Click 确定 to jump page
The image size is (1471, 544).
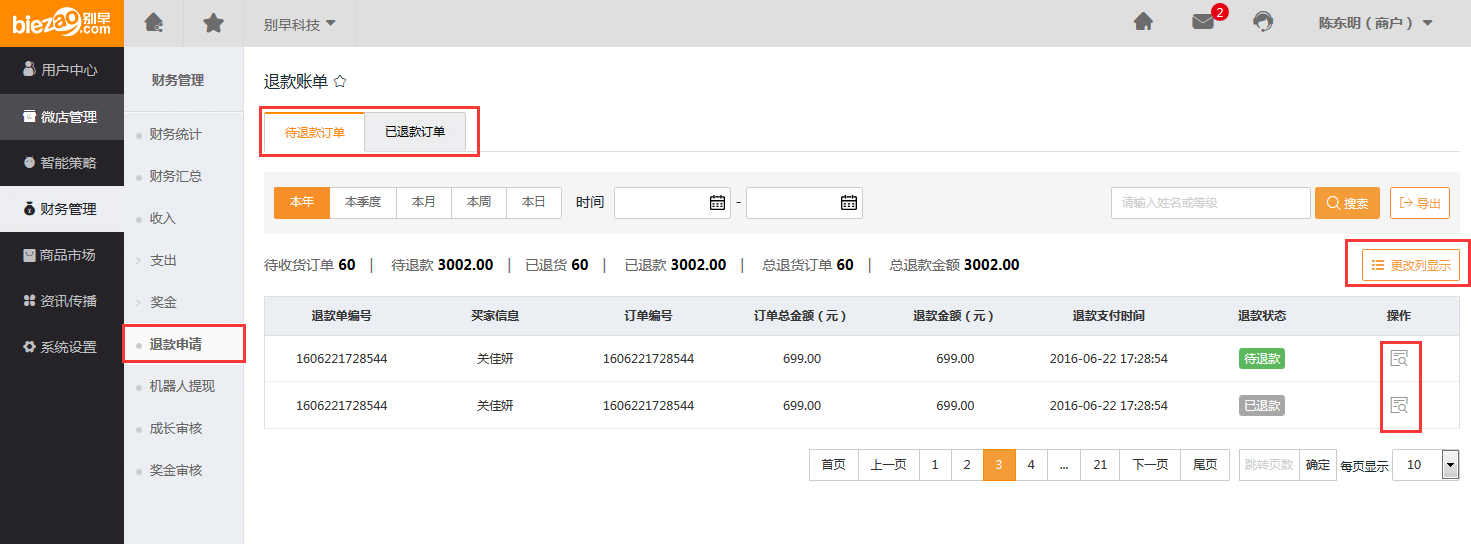point(1318,465)
